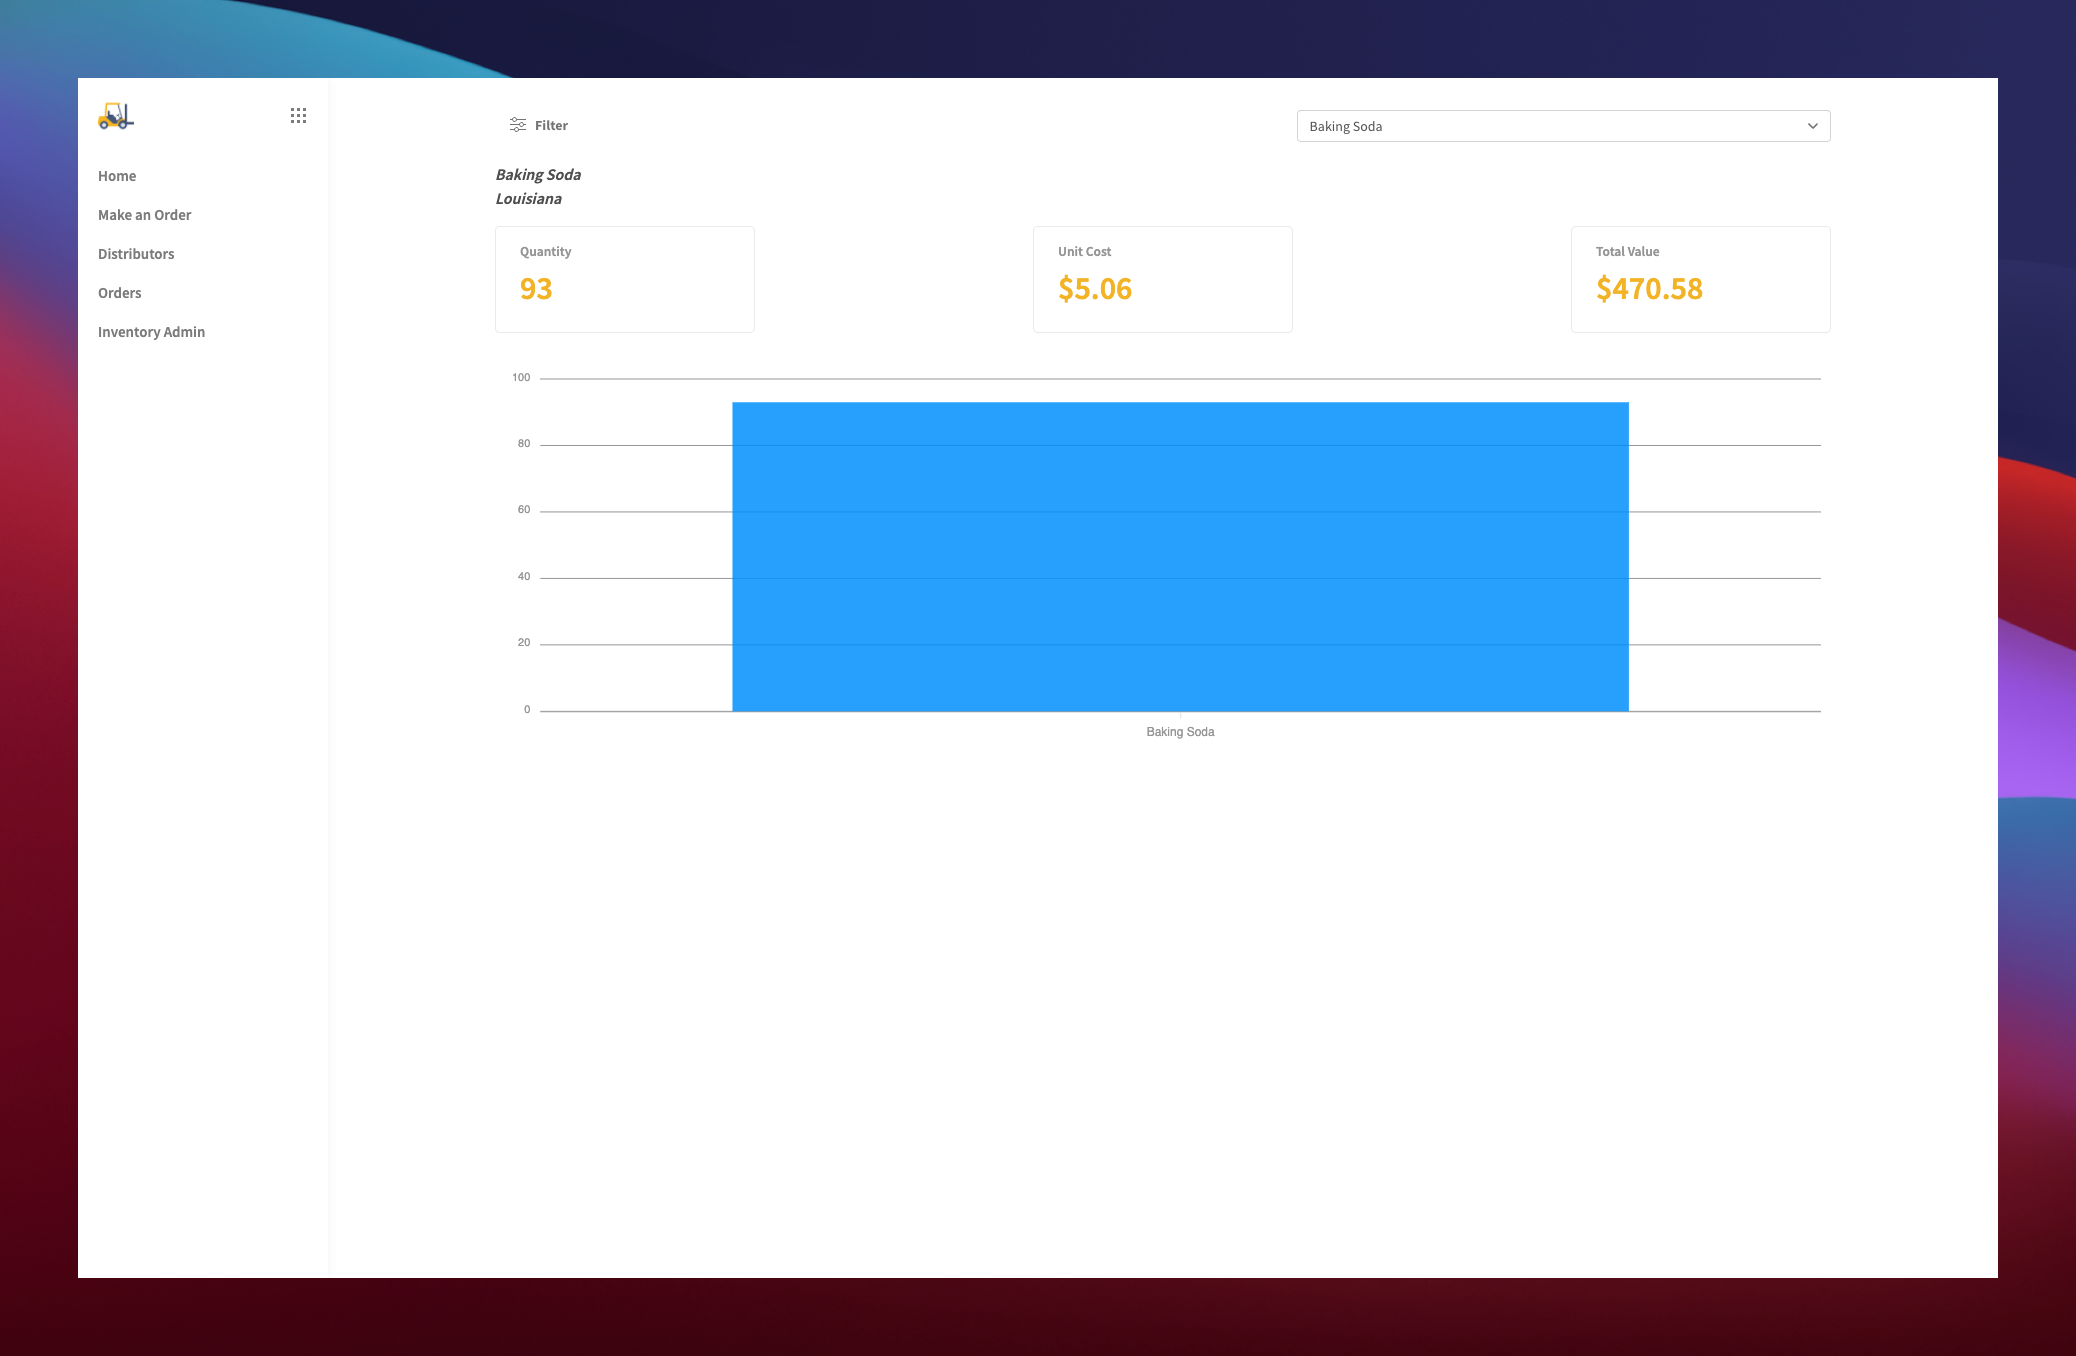Click the Filter icon
Viewport: 2076px width, 1356px height.
[517, 126]
